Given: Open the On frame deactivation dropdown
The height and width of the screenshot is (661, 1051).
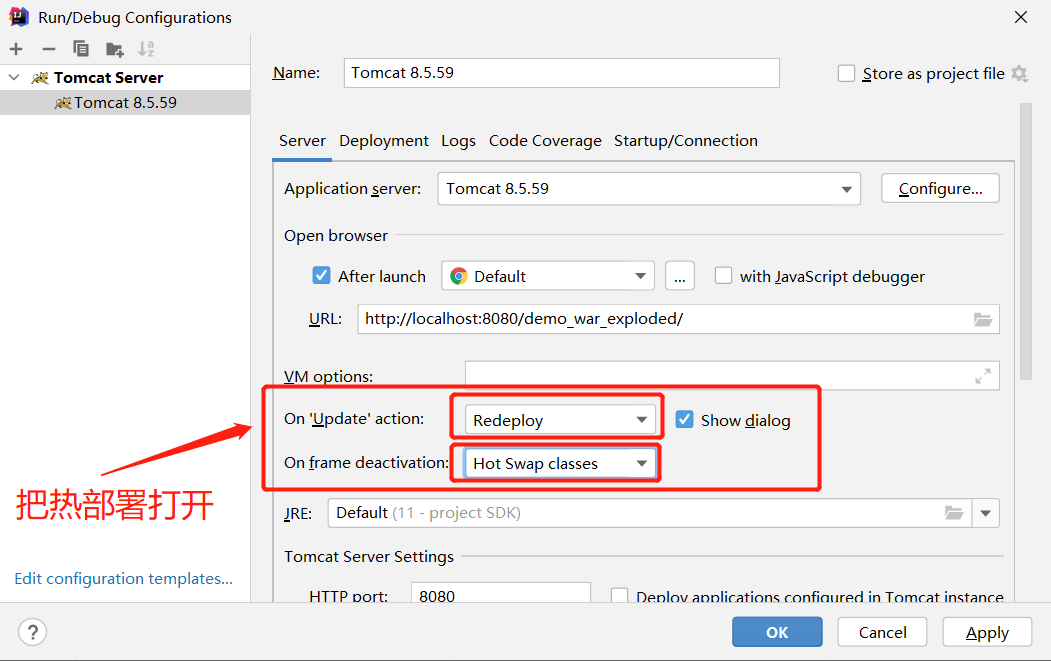Looking at the screenshot, I should pos(560,463).
